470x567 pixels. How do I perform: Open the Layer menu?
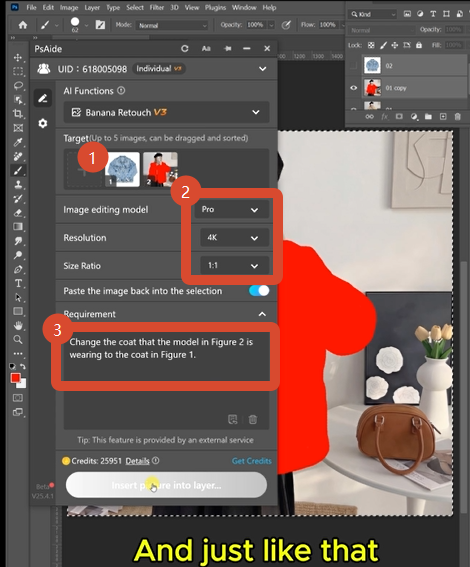(92, 8)
